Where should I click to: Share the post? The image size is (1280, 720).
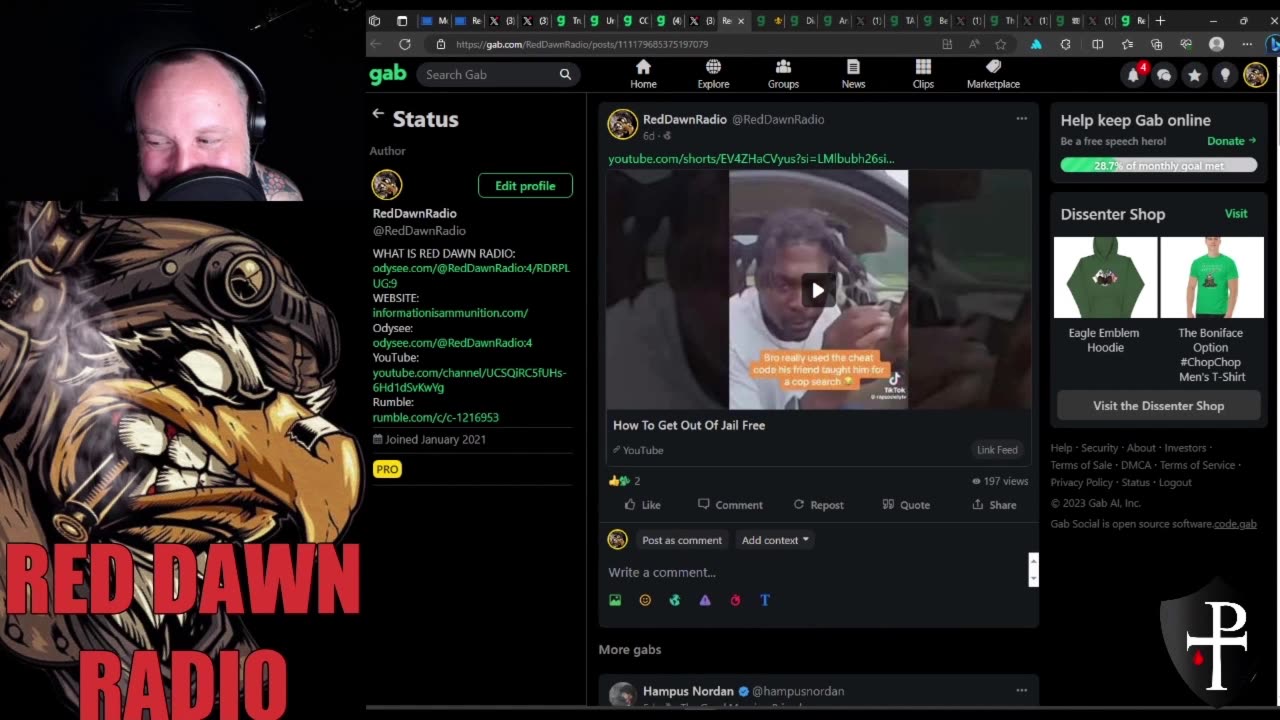pyautogui.click(x=994, y=505)
